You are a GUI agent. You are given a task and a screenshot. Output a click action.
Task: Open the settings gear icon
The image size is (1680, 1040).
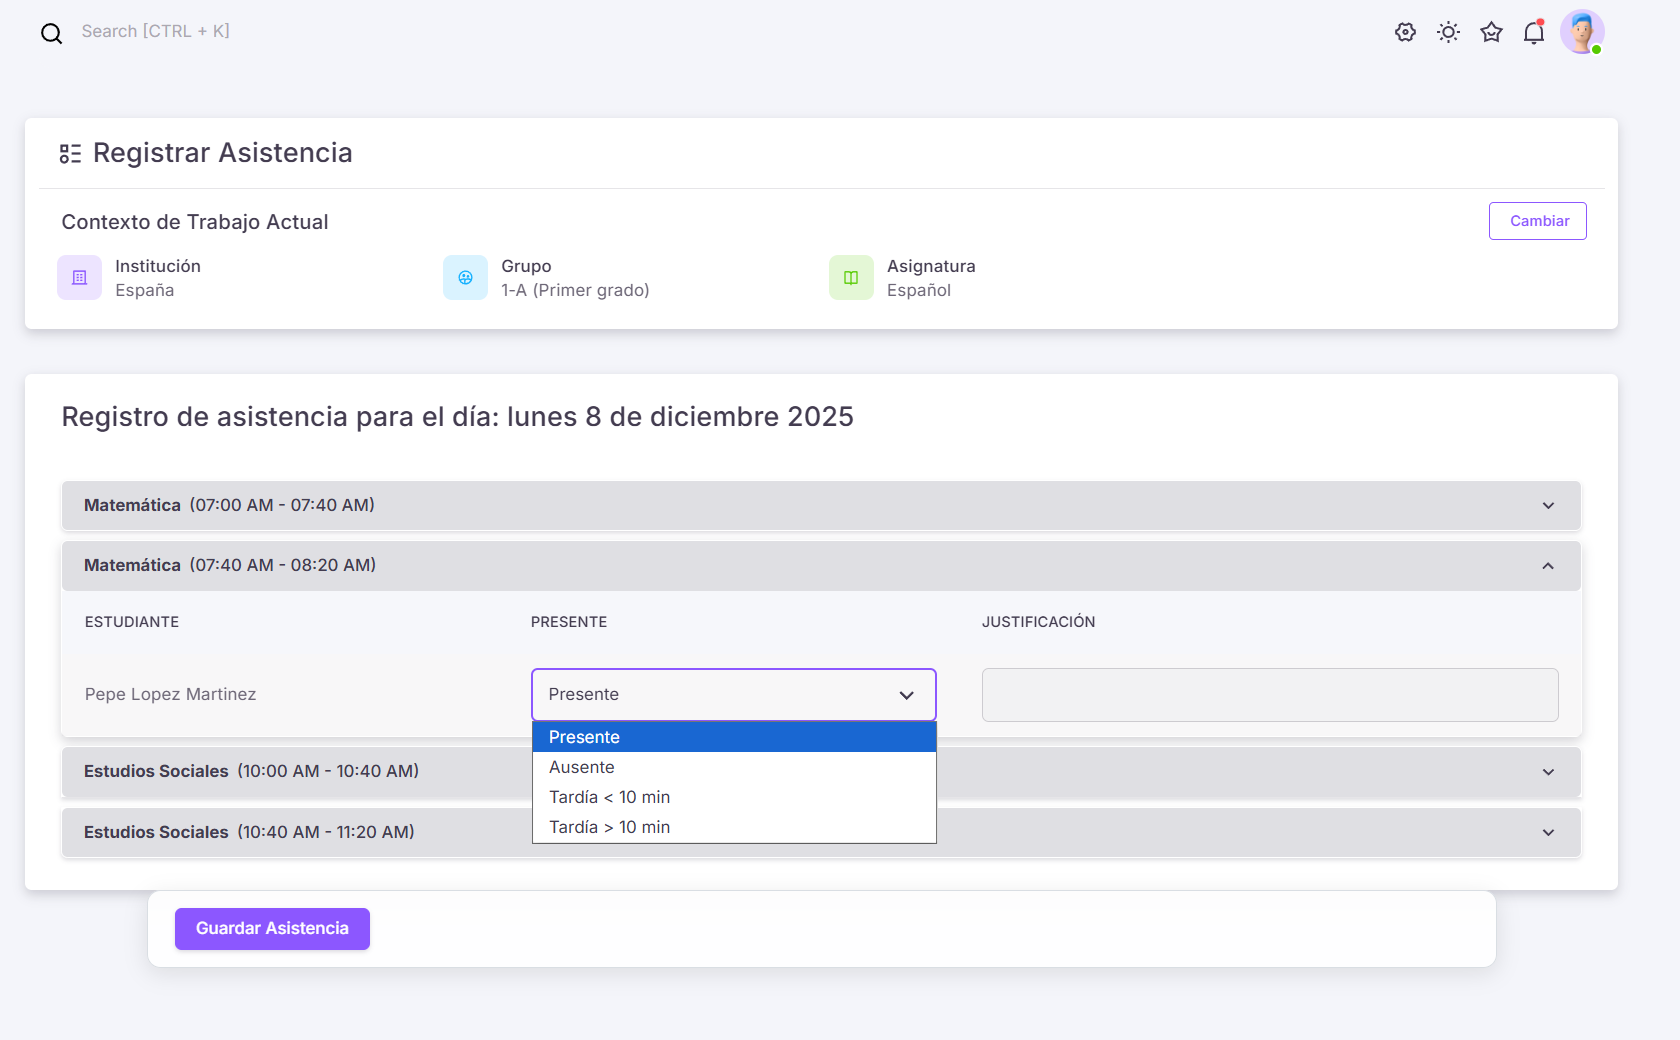pos(1405,32)
